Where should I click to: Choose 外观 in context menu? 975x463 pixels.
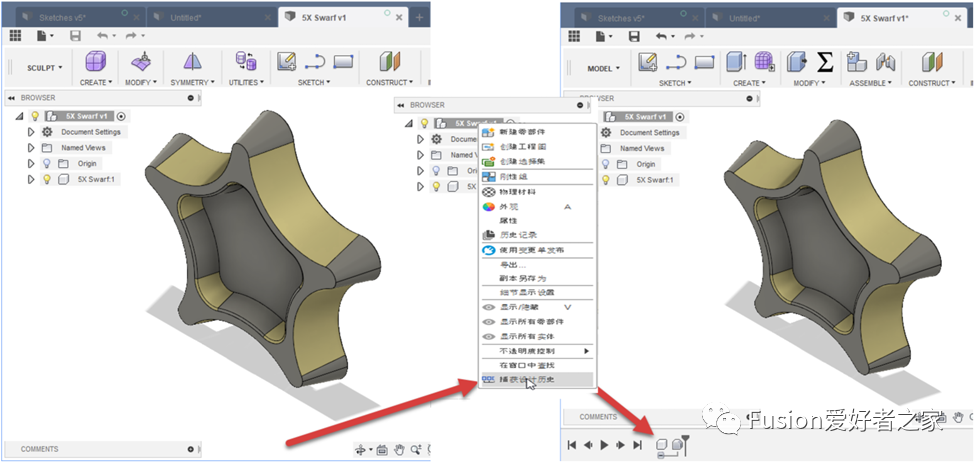click(x=537, y=206)
